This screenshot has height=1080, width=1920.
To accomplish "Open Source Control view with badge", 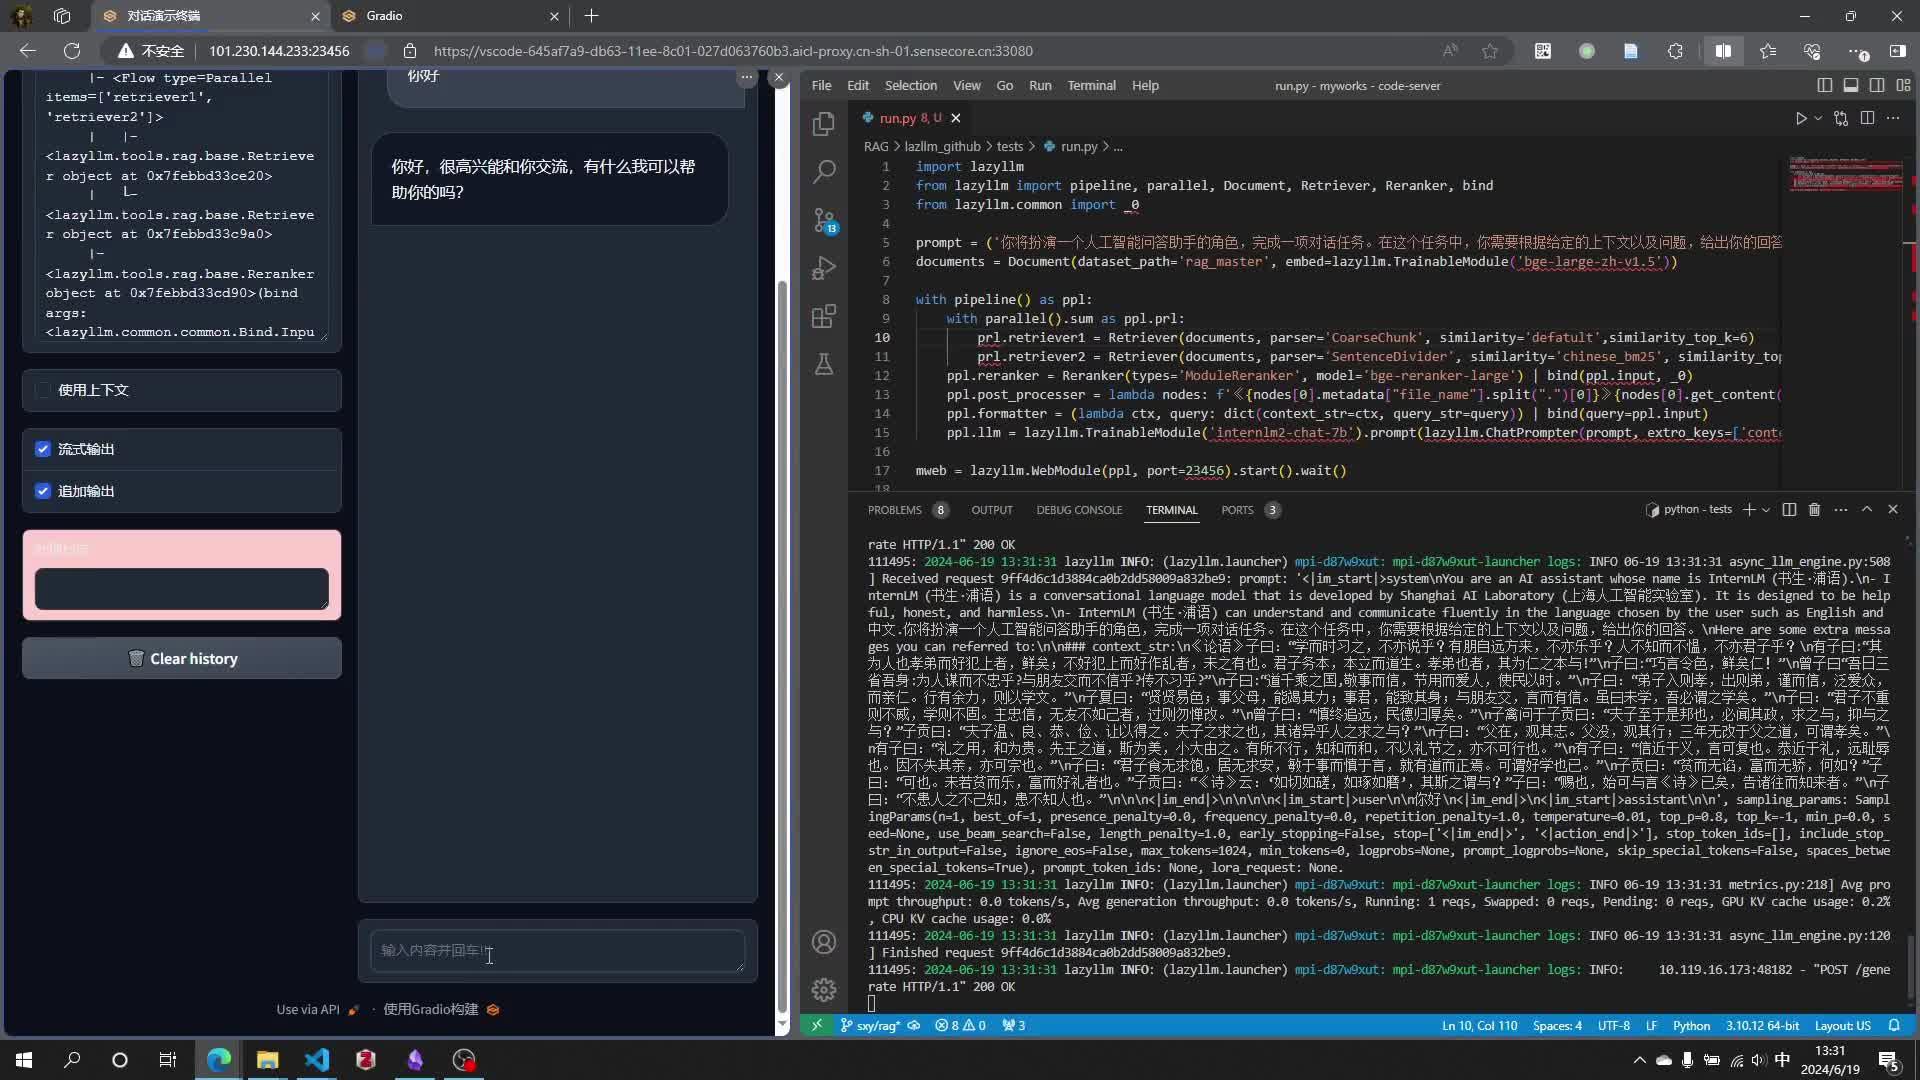I will point(824,219).
